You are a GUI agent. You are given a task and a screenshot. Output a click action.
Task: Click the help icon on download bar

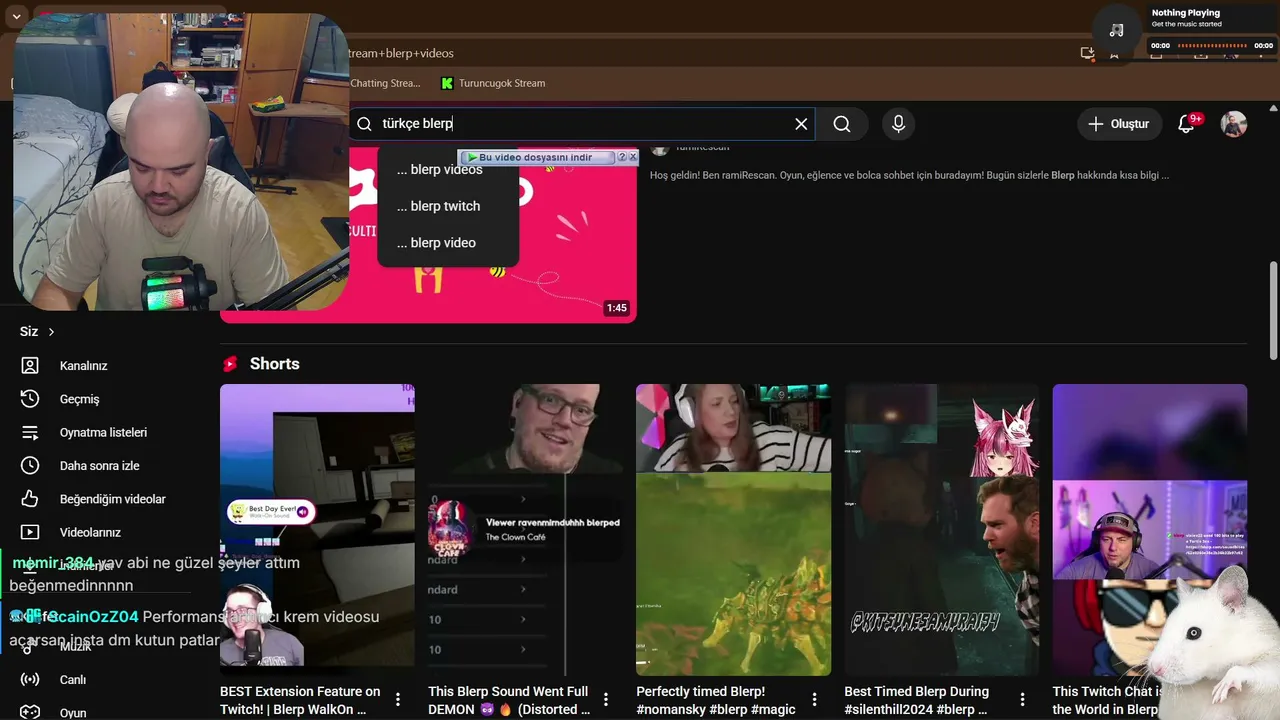click(x=622, y=157)
